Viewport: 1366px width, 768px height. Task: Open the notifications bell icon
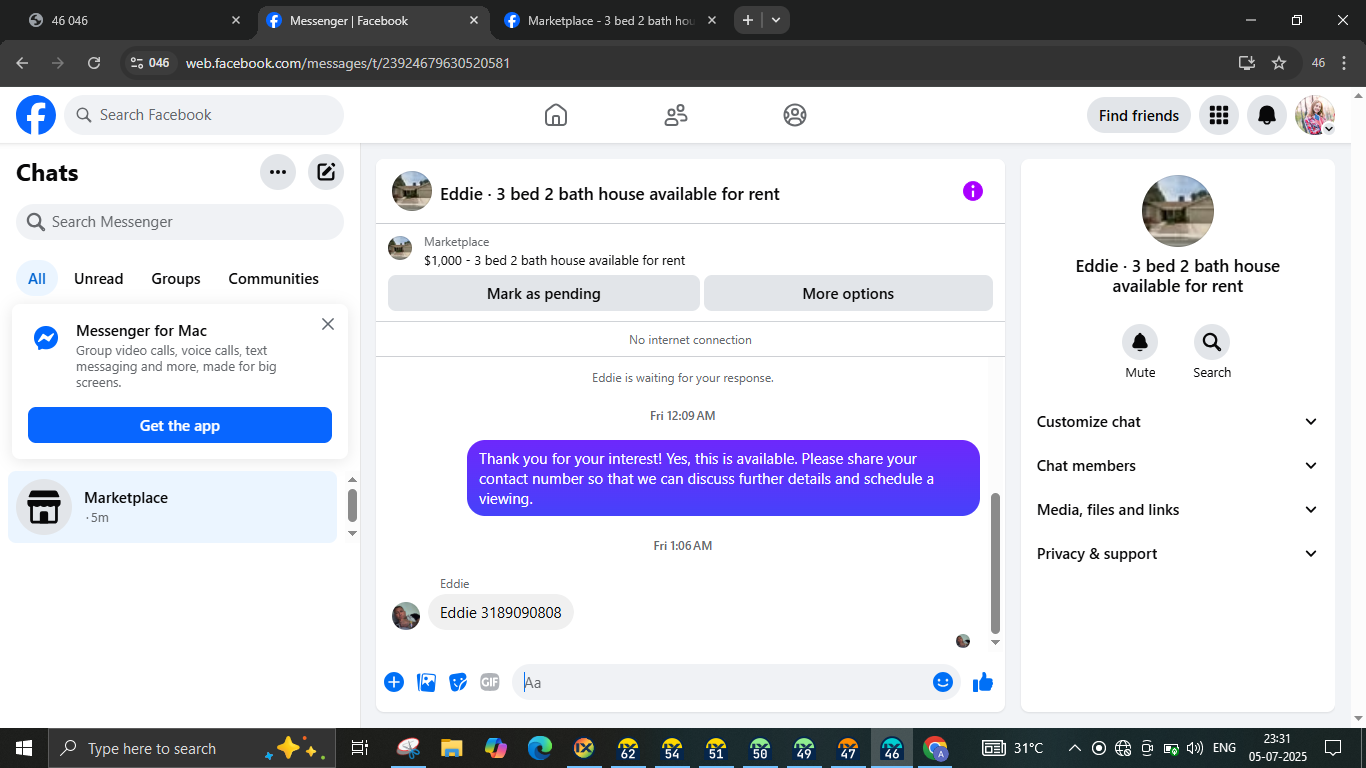coord(1267,115)
